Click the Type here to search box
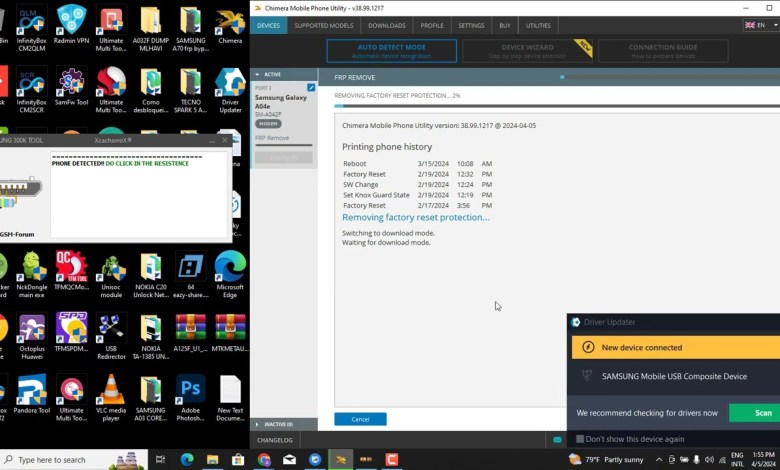Image resolution: width=780 pixels, height=470 pixels. pyautogui.click(x=75, y=460)
